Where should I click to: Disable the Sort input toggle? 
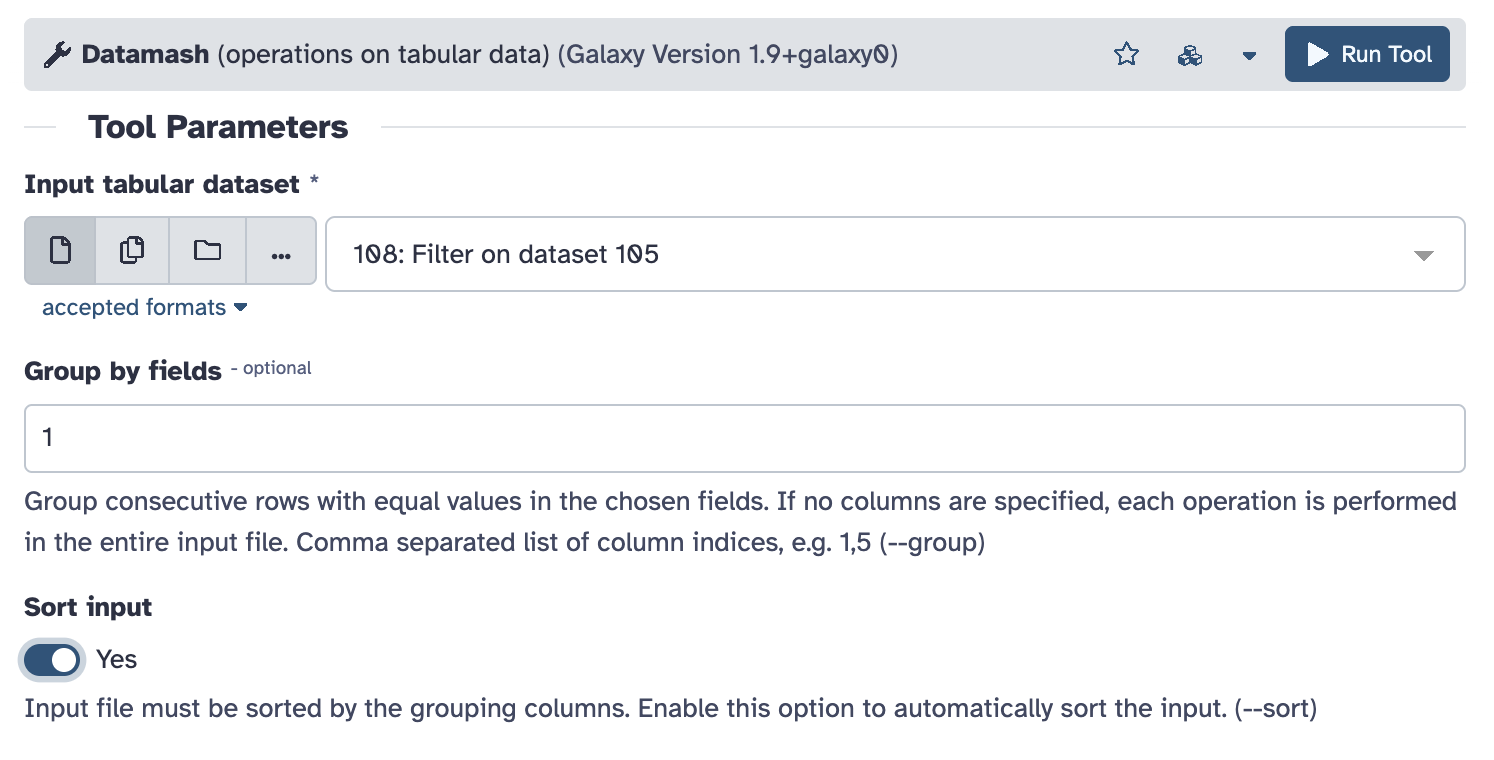click(x=52, y=659)
